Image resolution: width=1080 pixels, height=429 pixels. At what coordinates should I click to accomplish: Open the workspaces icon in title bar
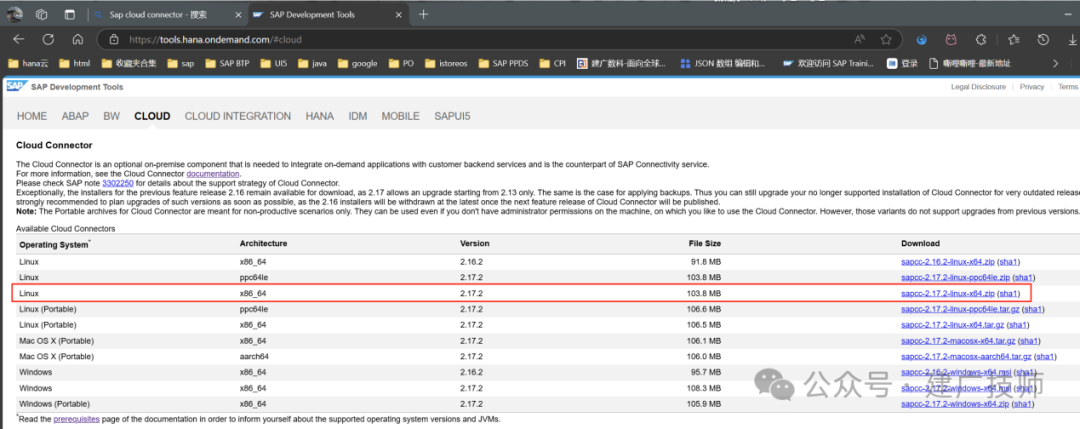[x=42, y=14]
